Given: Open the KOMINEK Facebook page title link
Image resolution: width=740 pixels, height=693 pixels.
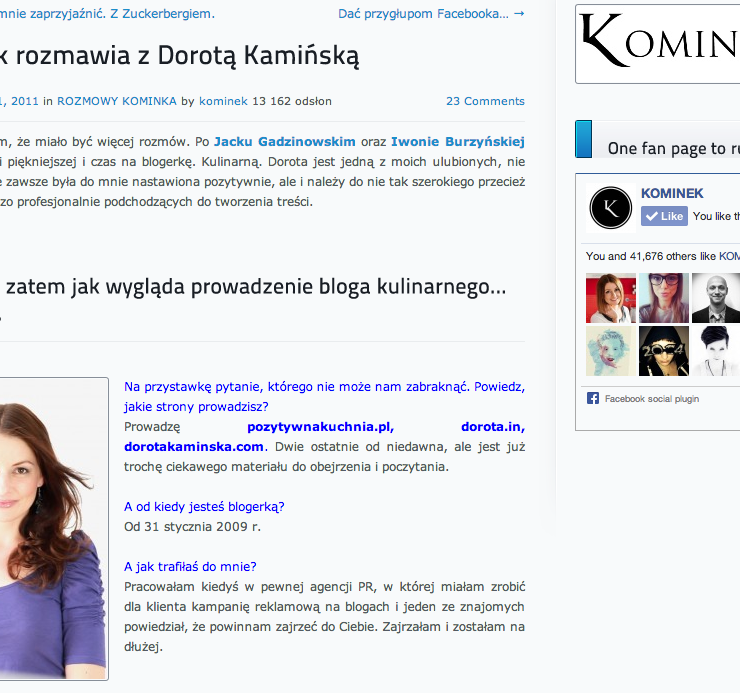Looking at the screenshot, I should tap(672, 193).
